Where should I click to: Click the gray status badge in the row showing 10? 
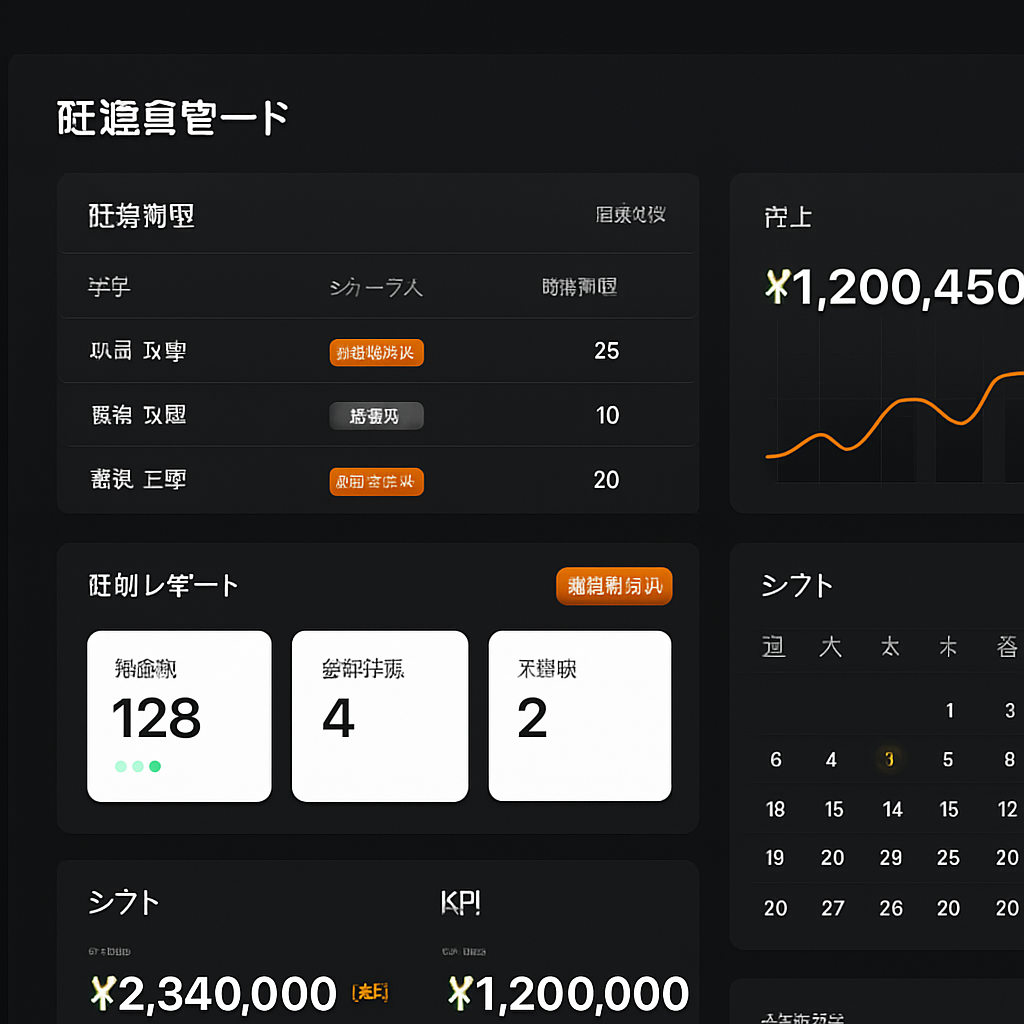click(376, 416)
